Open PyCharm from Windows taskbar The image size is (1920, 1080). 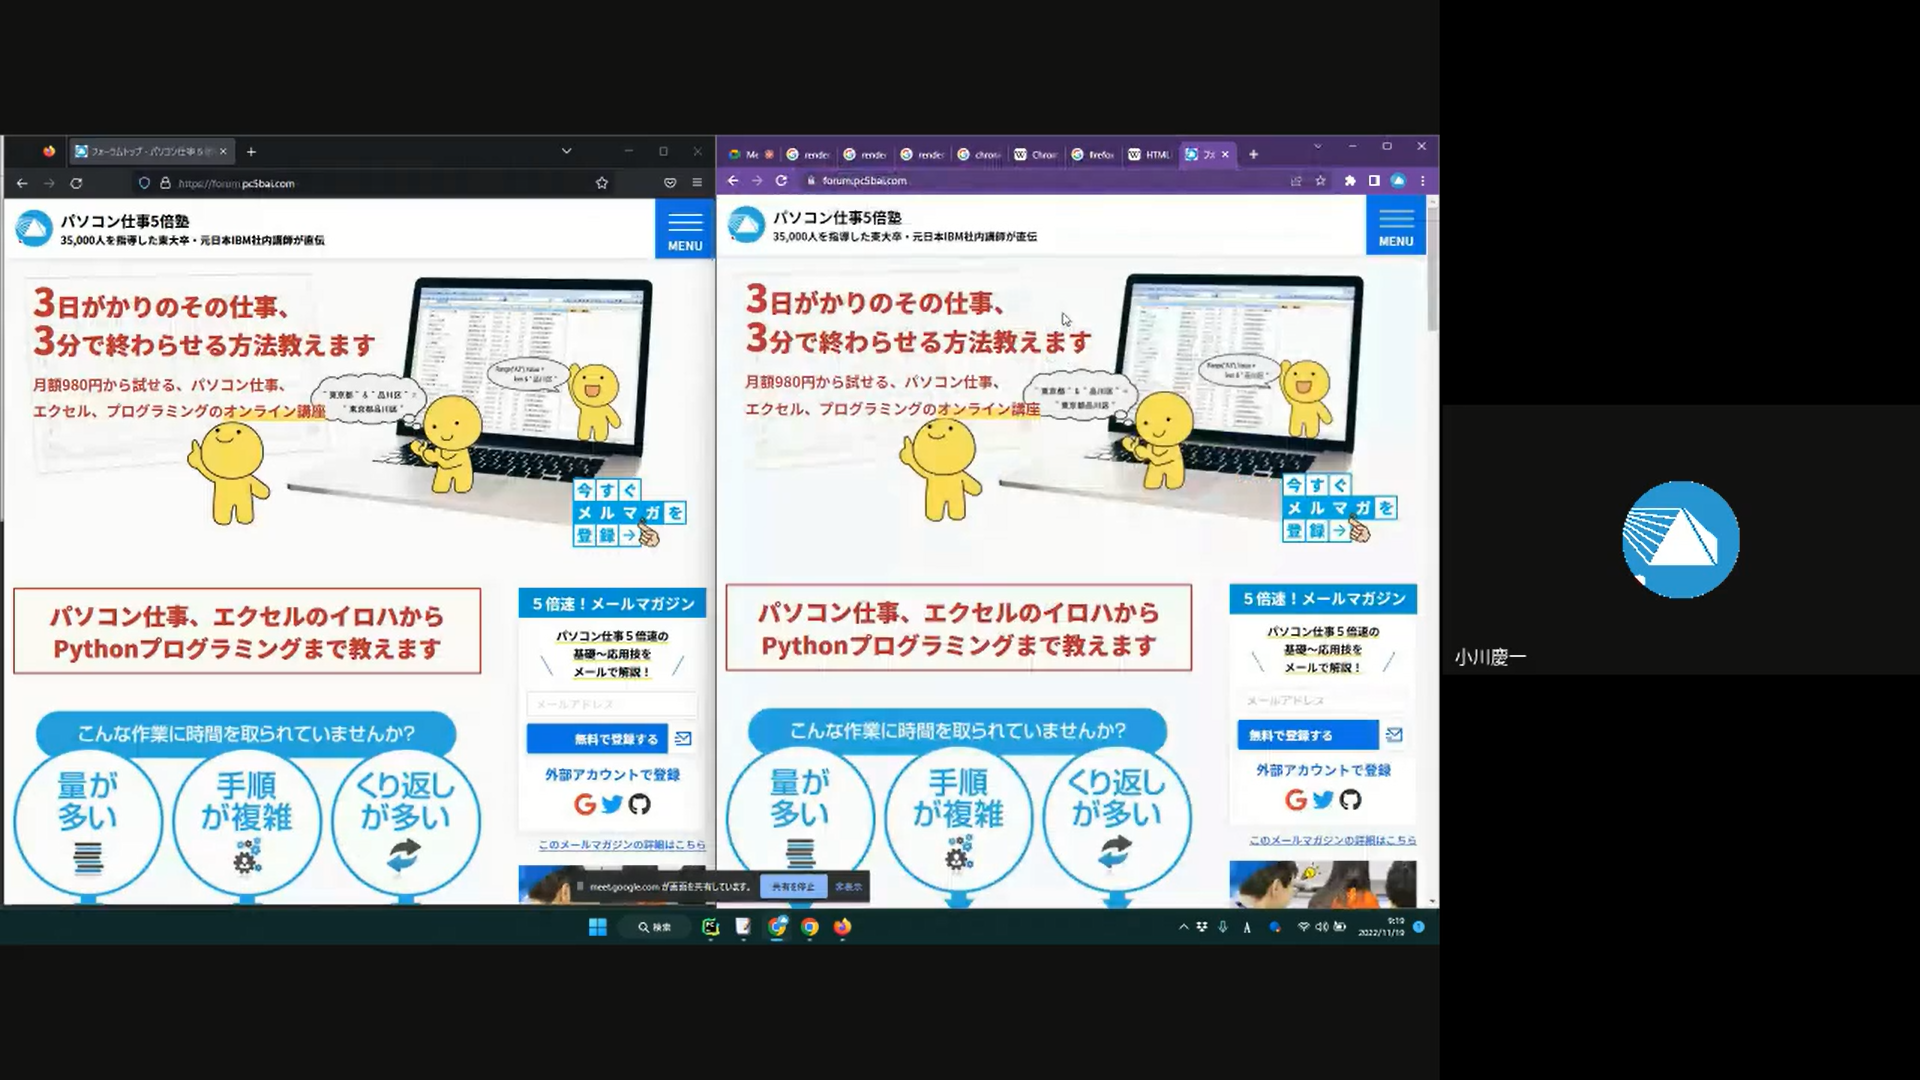tap(710, 927)
